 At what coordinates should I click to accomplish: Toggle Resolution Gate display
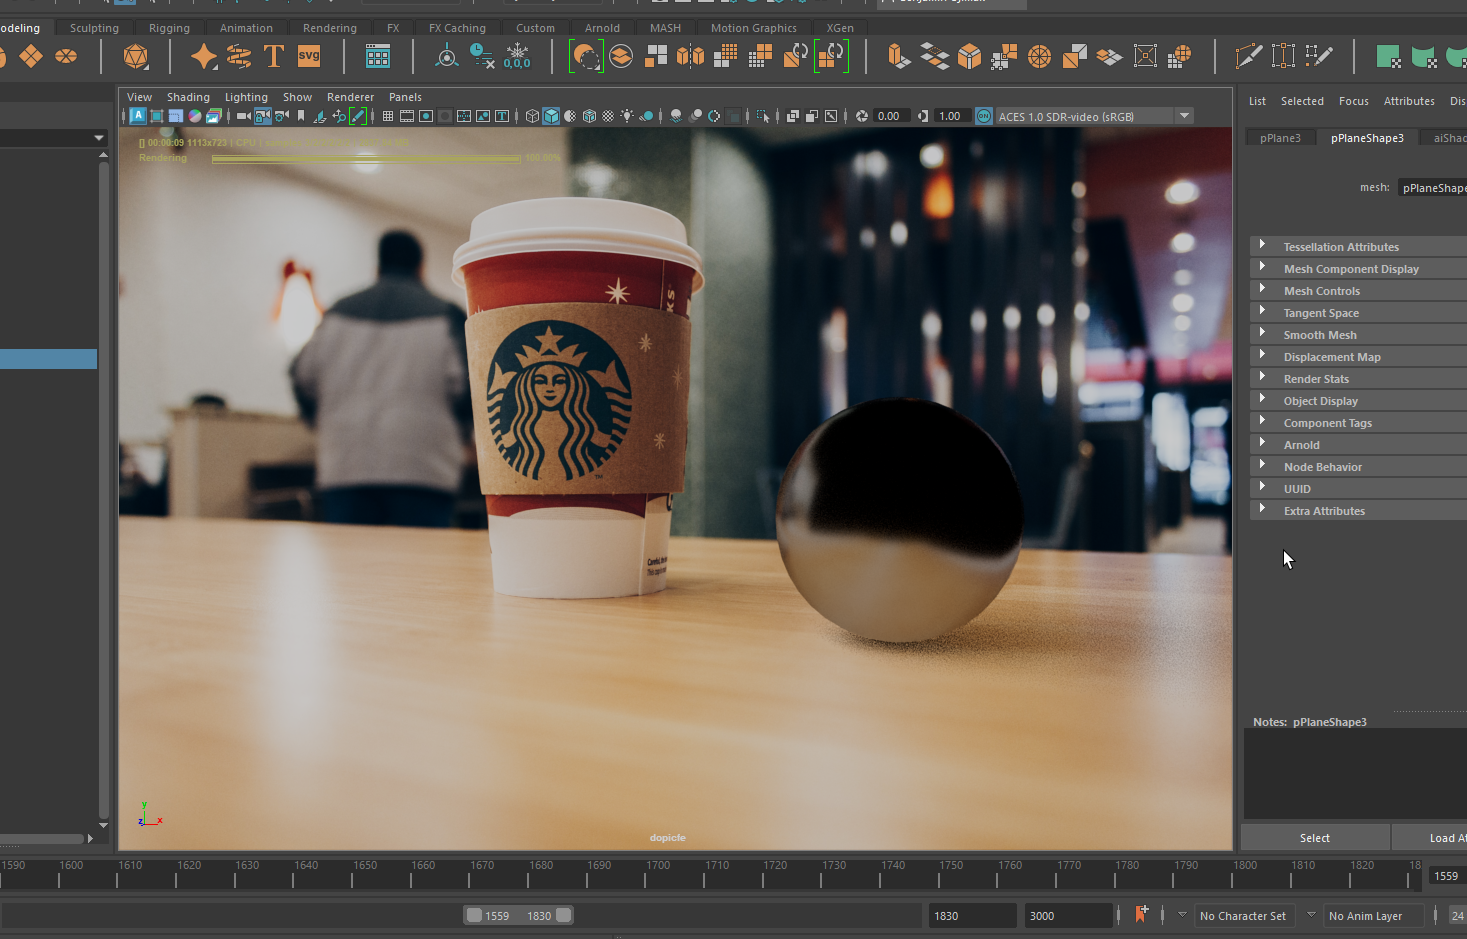[x=426, y=116]
